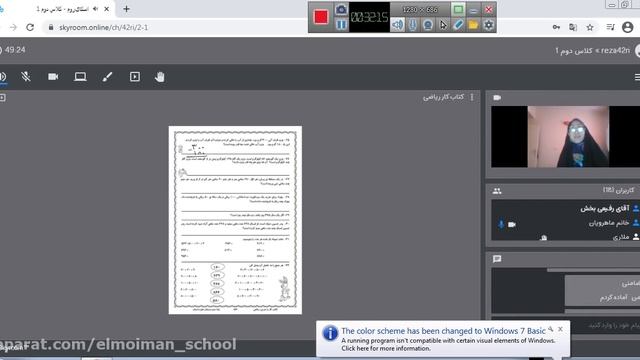Click the recorder timer display

point(370,17)
